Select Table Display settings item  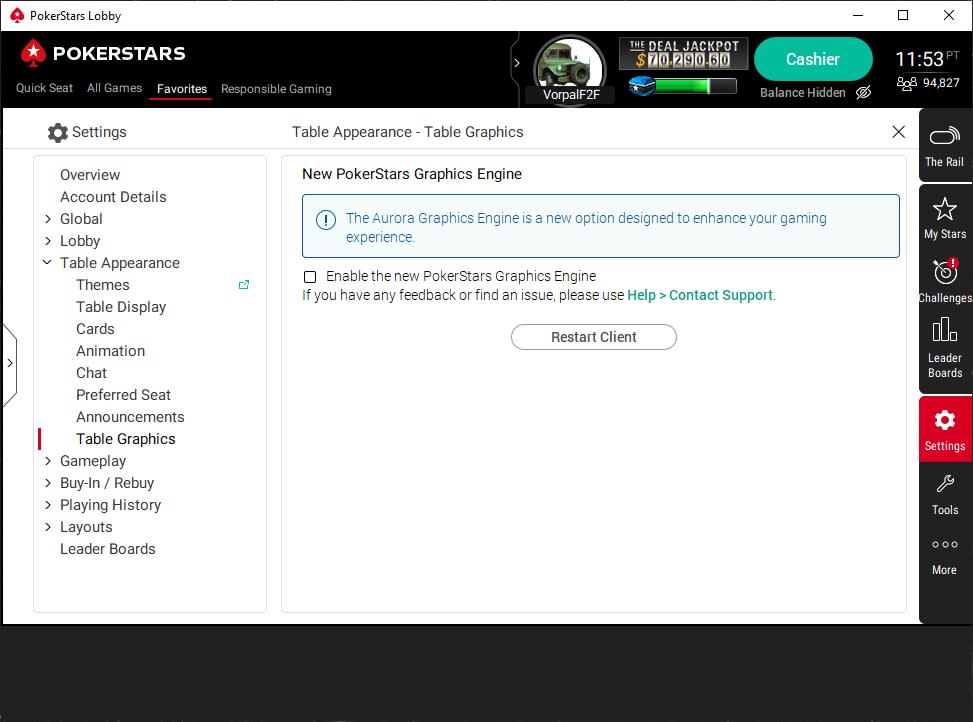(x=121, y=307)
